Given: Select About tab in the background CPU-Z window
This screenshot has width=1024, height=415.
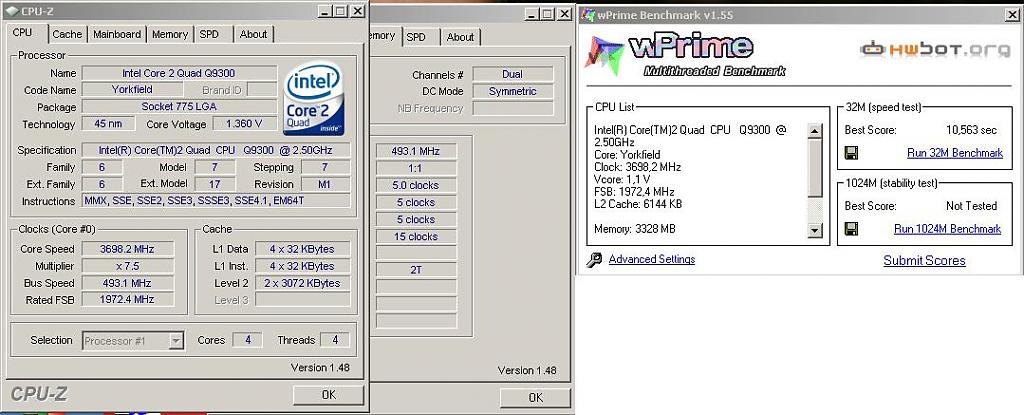Looking at the screenshot, I should coord(460,37).
